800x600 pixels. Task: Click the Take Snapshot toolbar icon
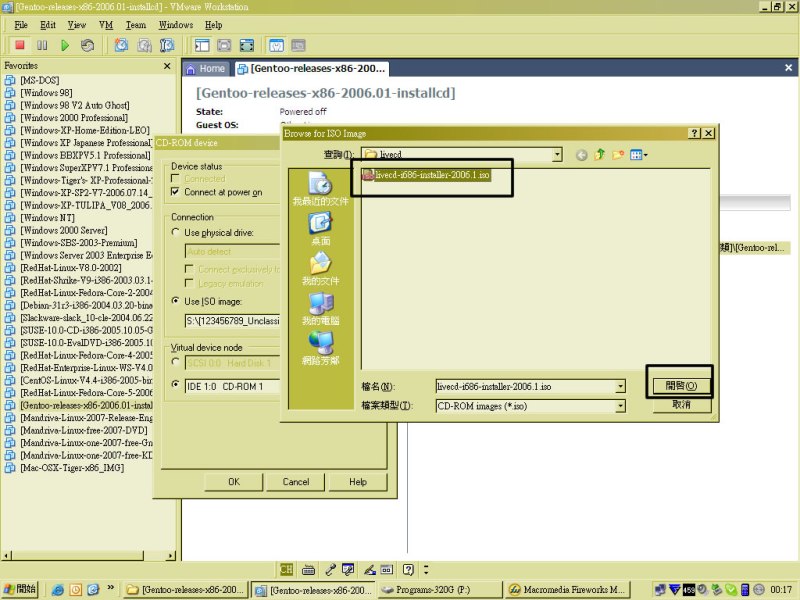click(121, 45)
